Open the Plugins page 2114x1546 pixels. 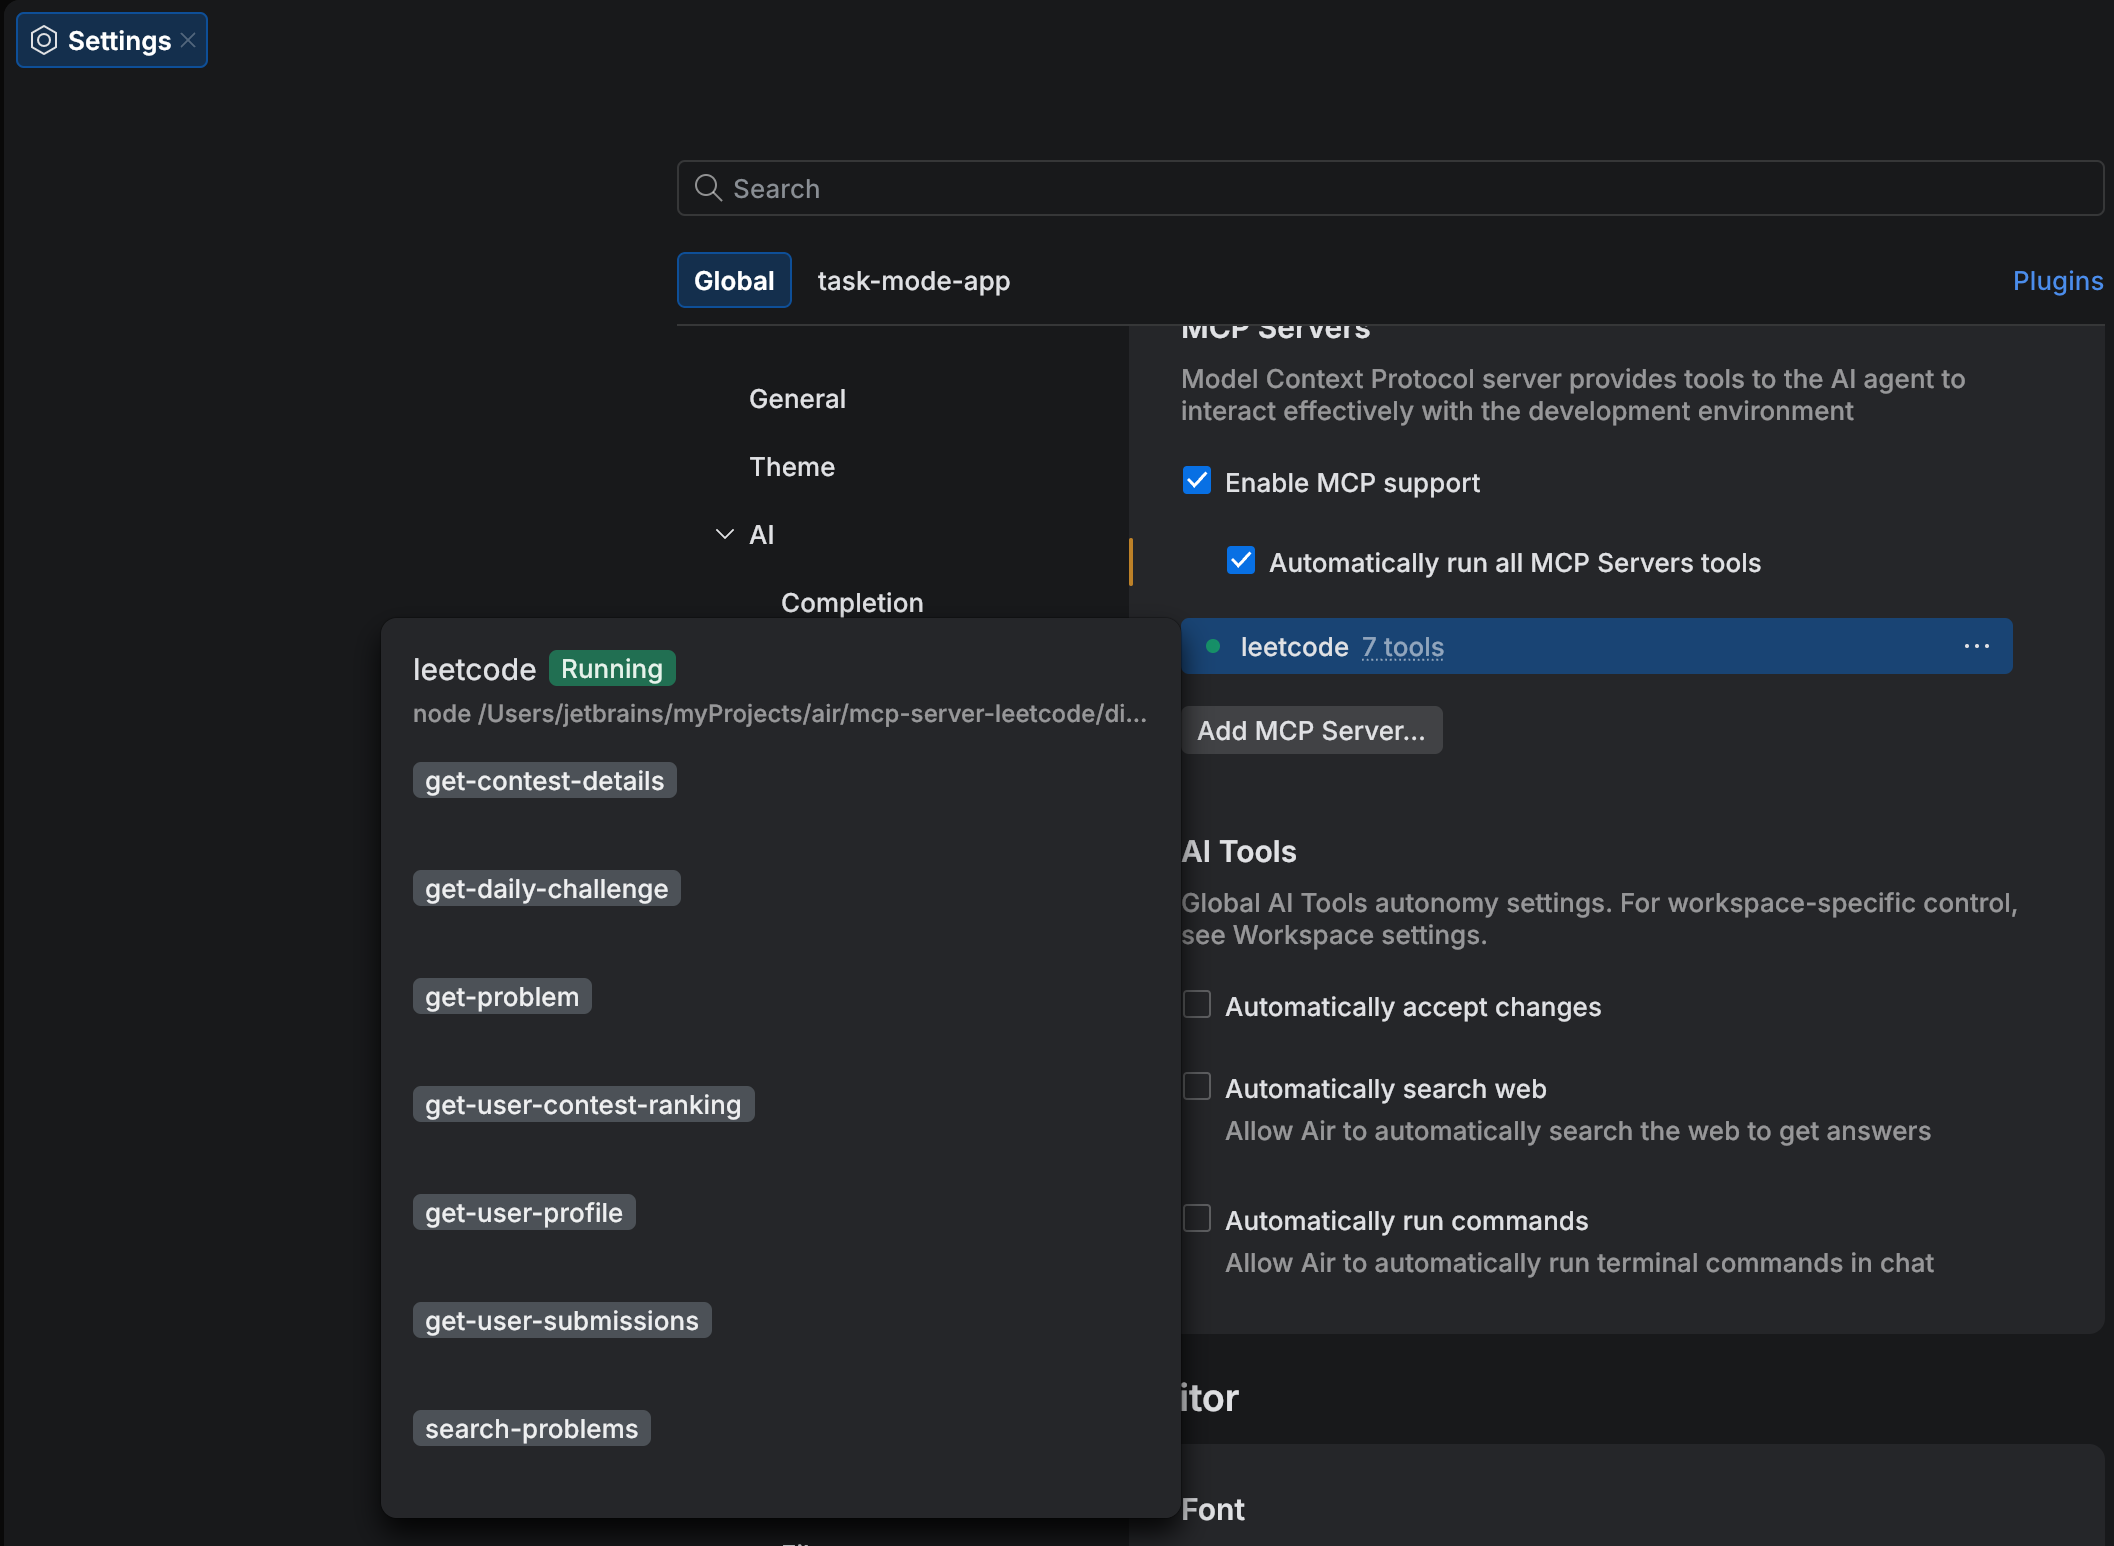tap(2056, 280)
